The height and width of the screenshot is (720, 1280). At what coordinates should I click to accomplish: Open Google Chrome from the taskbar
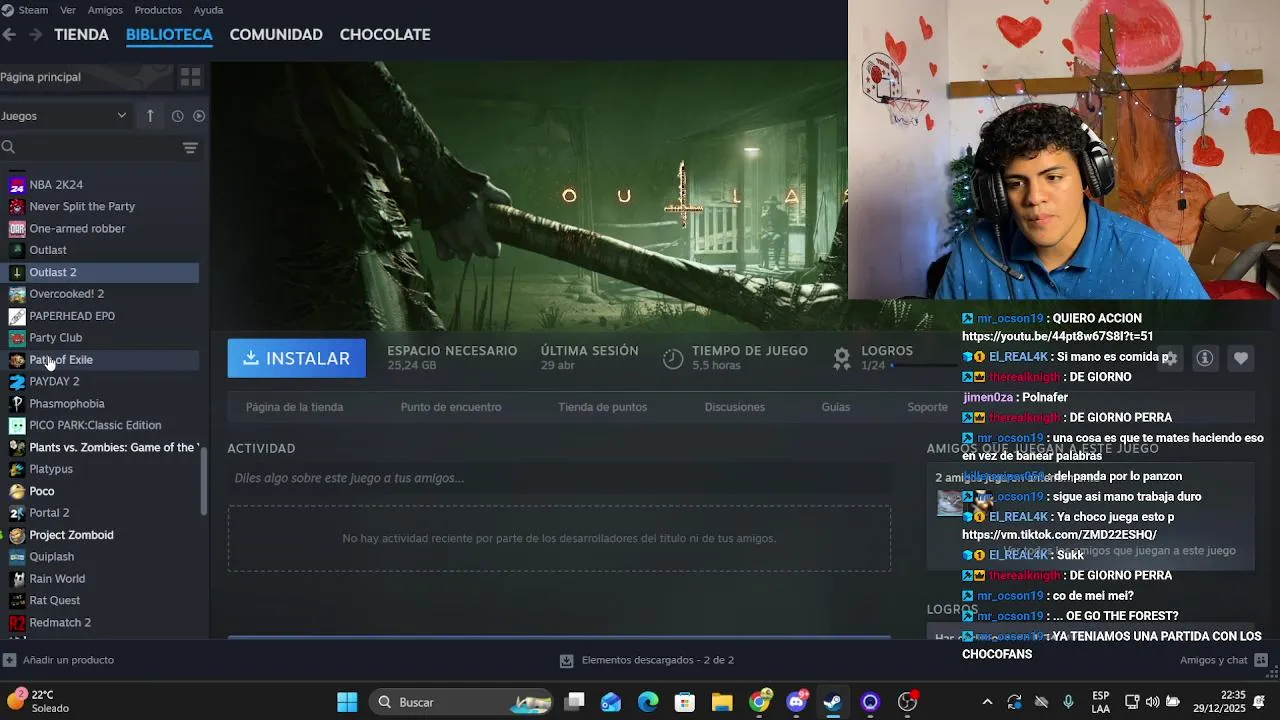pyautogui.click(x=760, y=702)
